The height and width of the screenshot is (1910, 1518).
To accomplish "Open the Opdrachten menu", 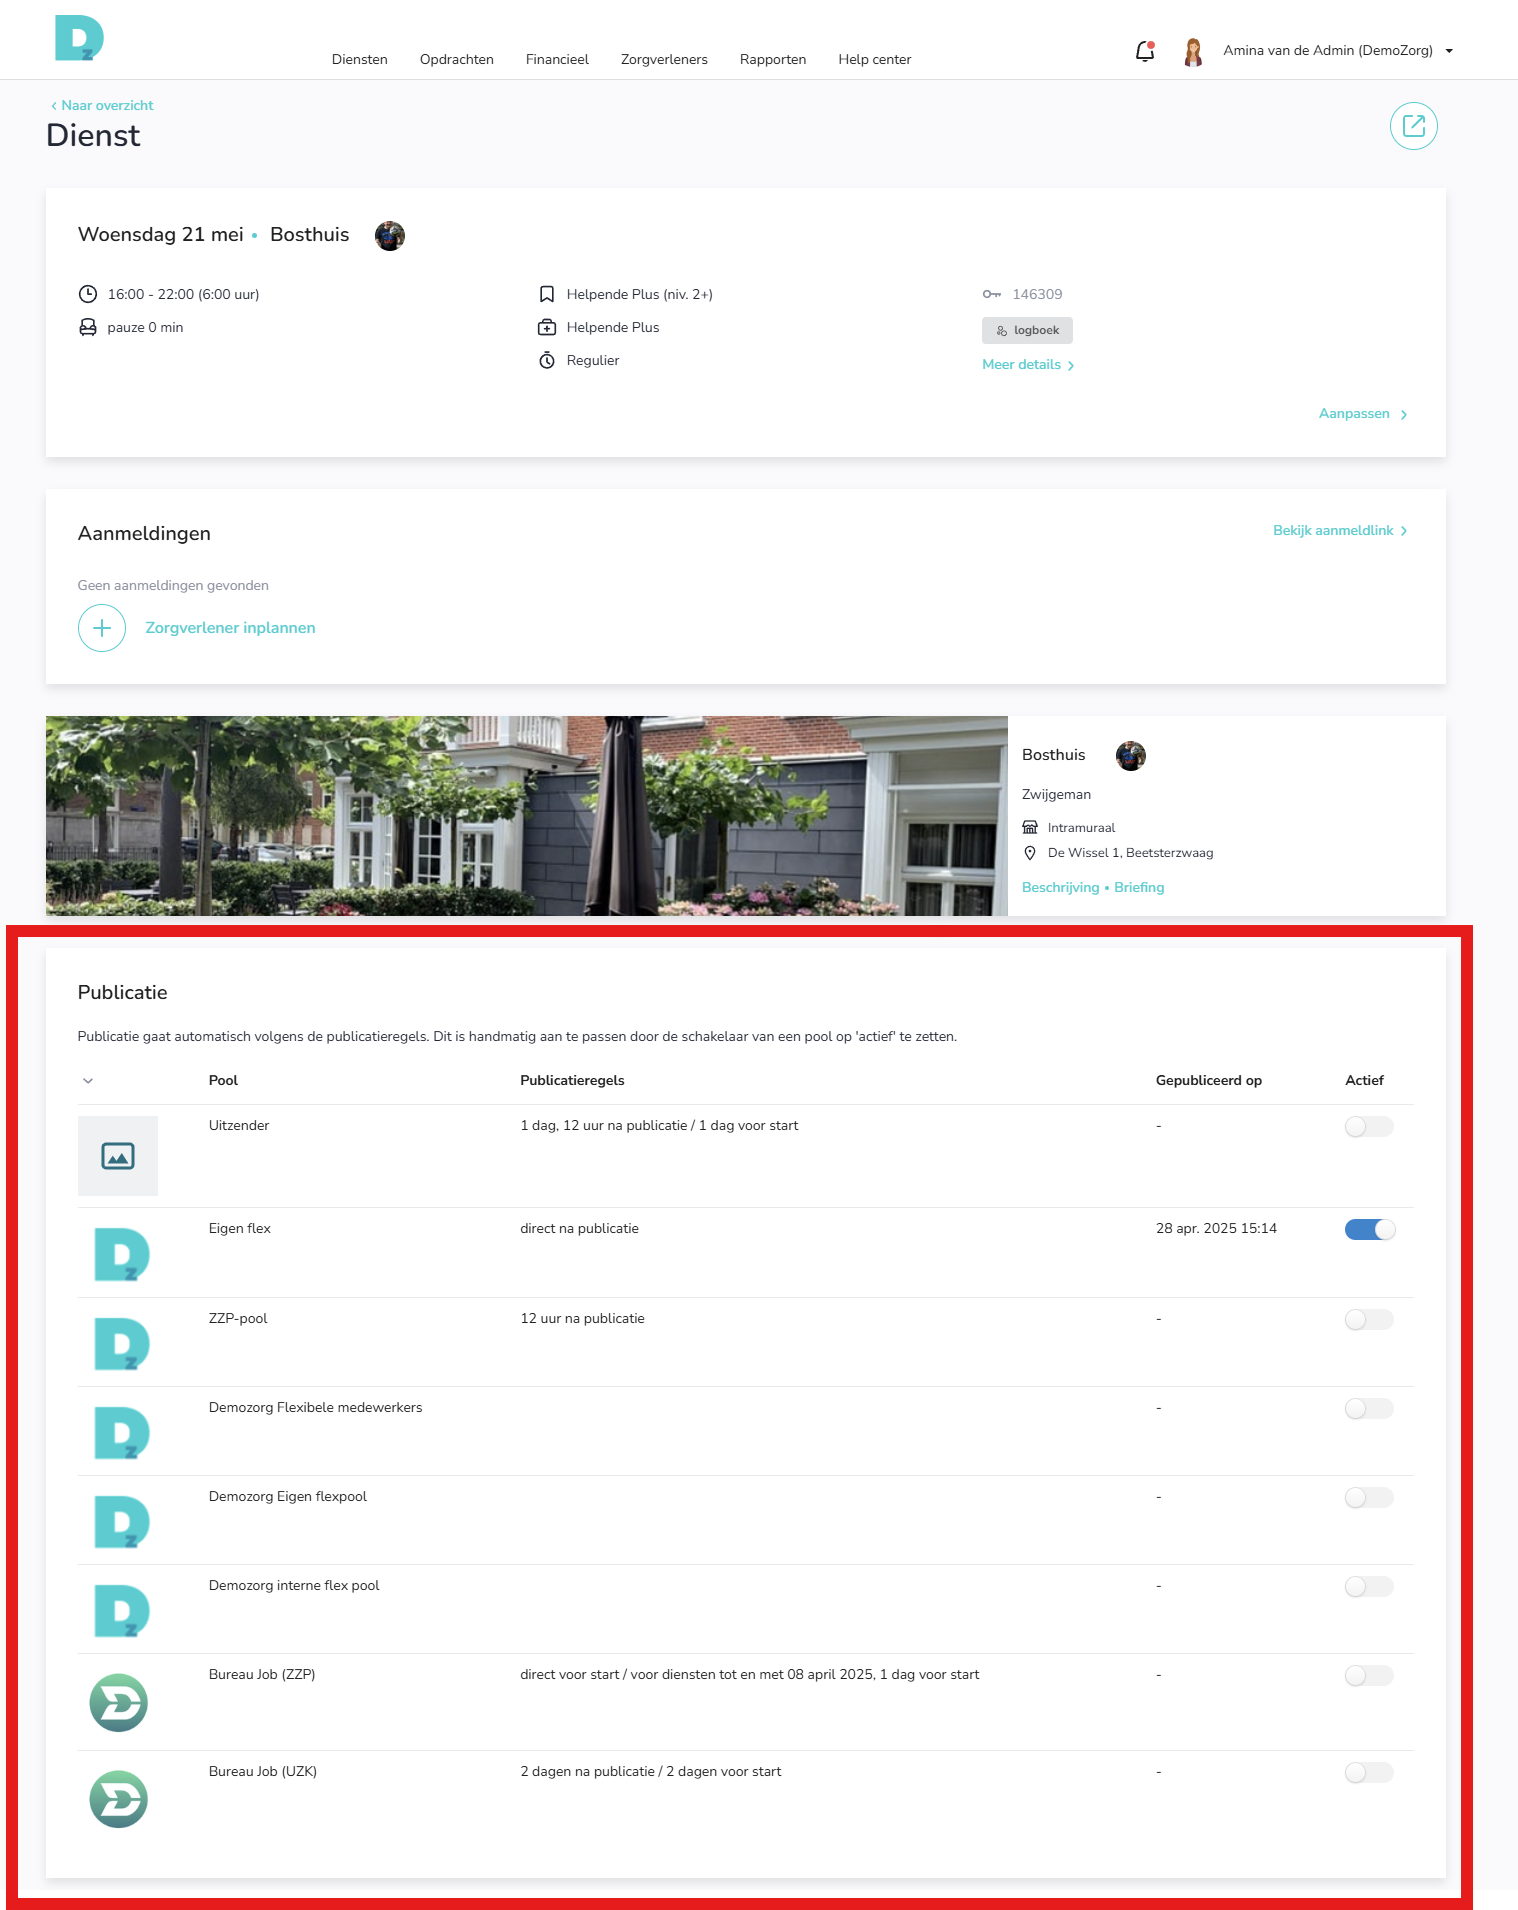I will pos(457,59).
